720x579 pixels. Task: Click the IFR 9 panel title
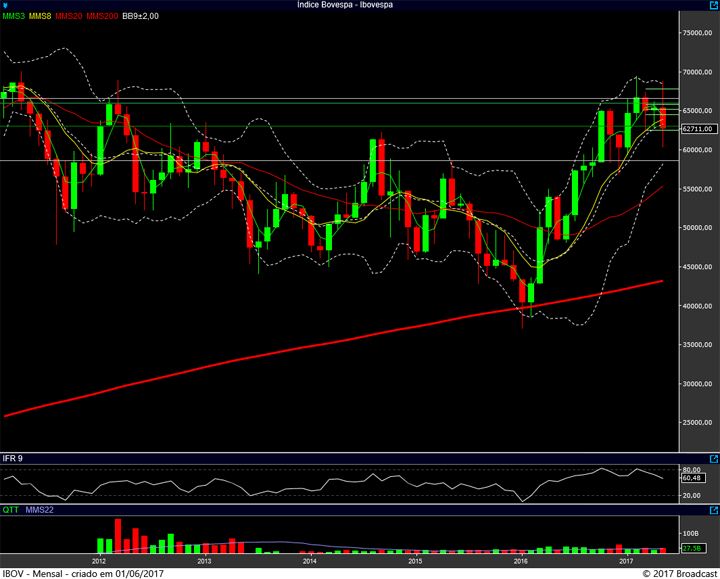tap(13, 458)
